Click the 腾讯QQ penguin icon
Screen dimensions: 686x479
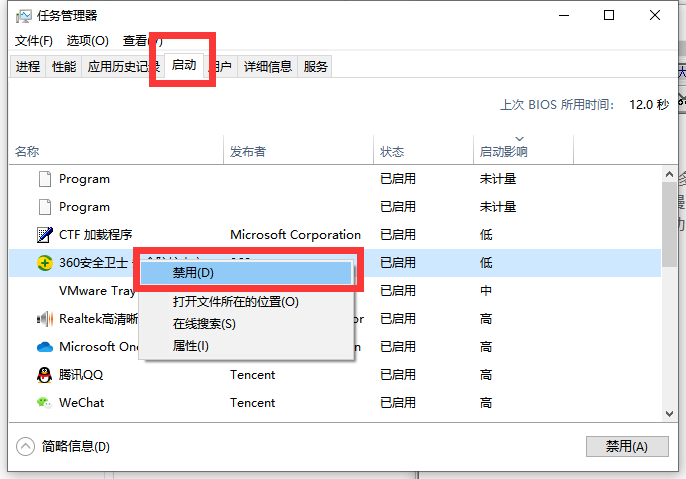tap(44, 375)
